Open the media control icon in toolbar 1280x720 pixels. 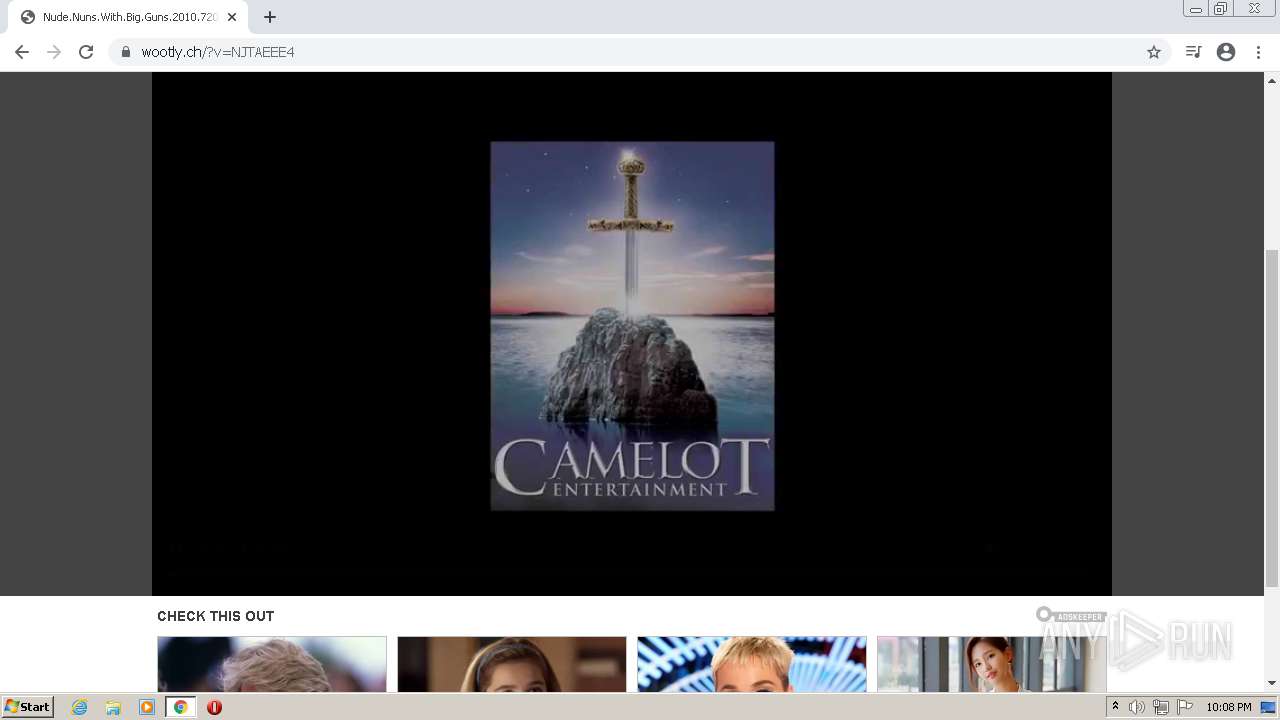(x=1193, y=52)
